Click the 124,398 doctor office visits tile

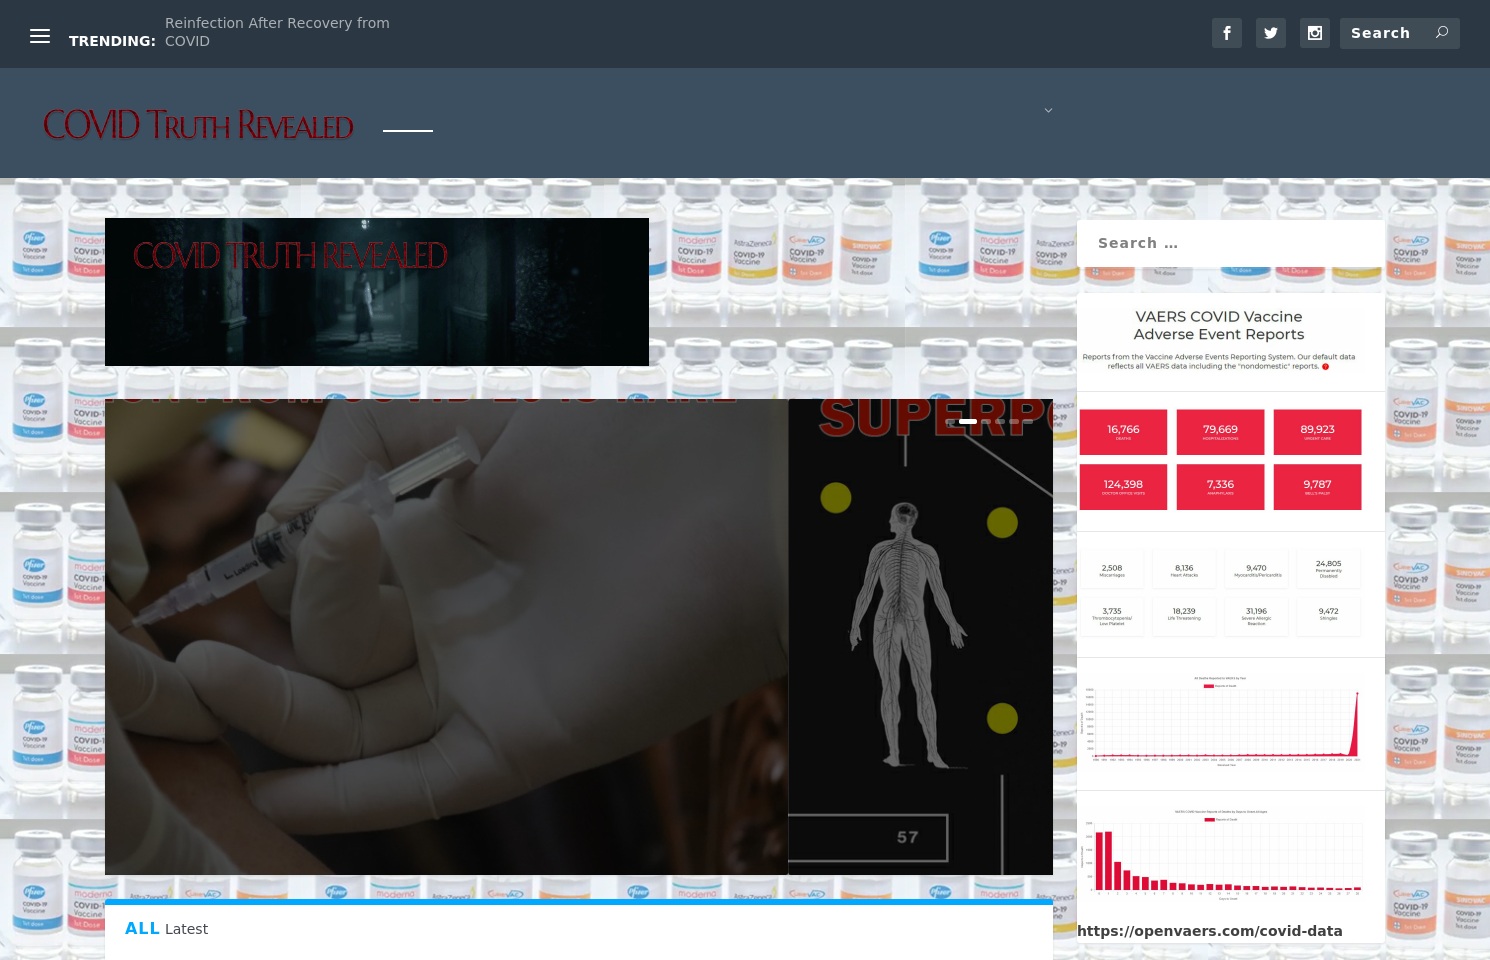pos(1123,487)
